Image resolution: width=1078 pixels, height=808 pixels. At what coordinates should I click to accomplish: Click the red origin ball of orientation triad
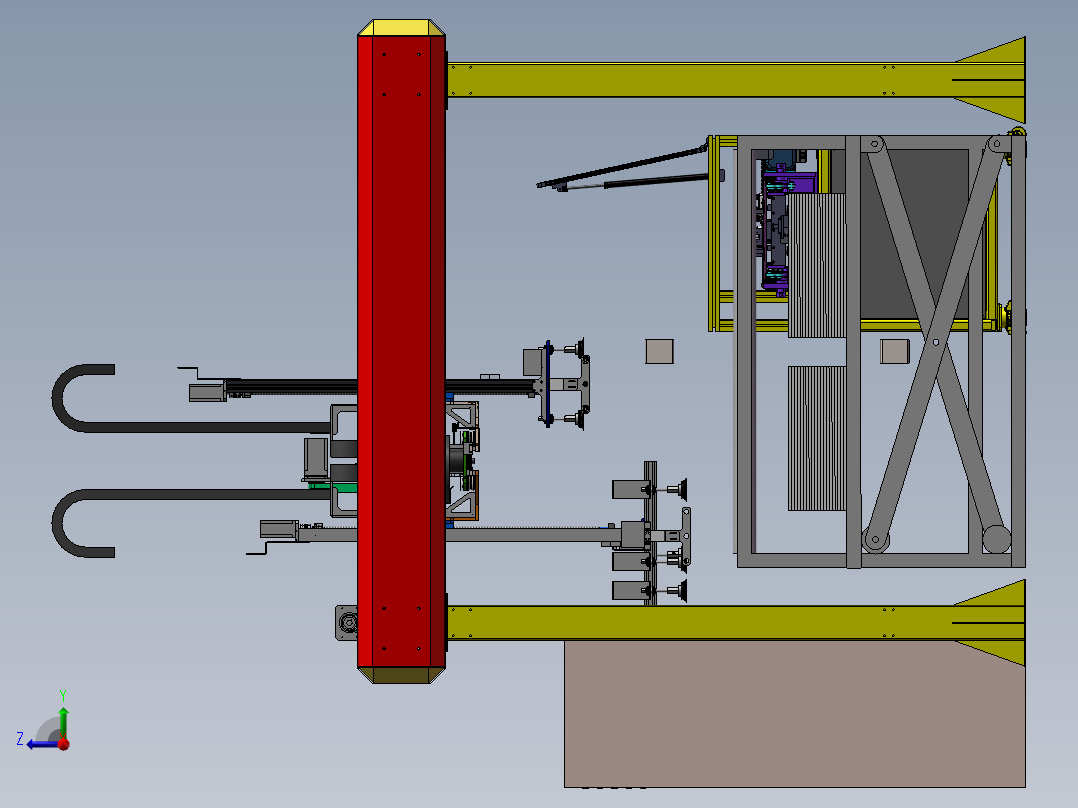point(64,744)
